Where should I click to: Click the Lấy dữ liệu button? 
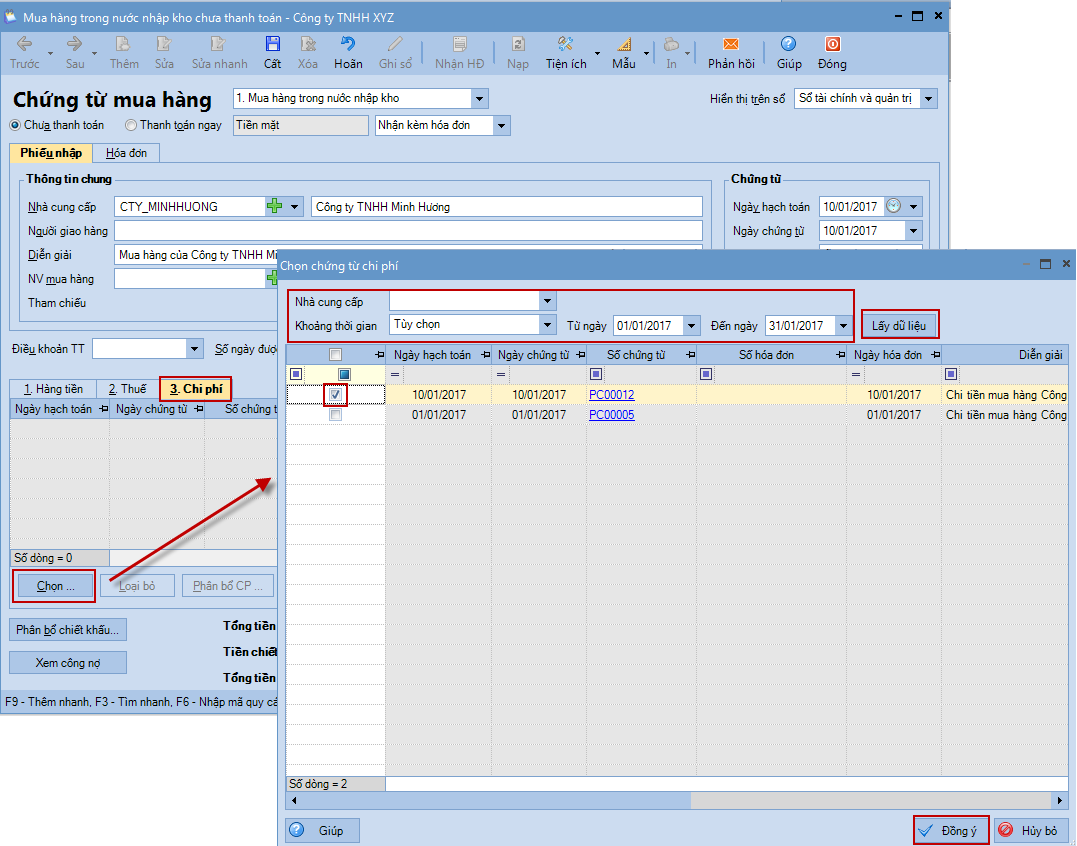click(900, 326)
